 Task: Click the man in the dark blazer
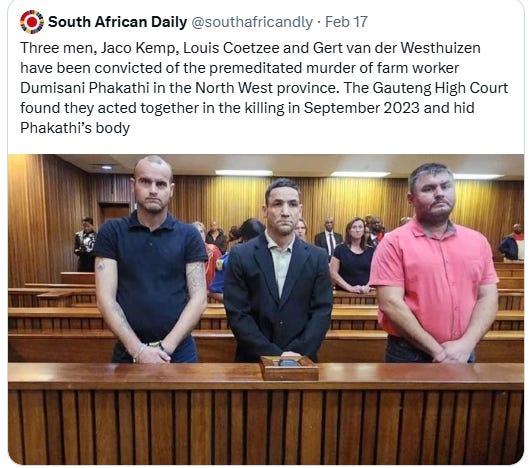[x=278, y=270]
